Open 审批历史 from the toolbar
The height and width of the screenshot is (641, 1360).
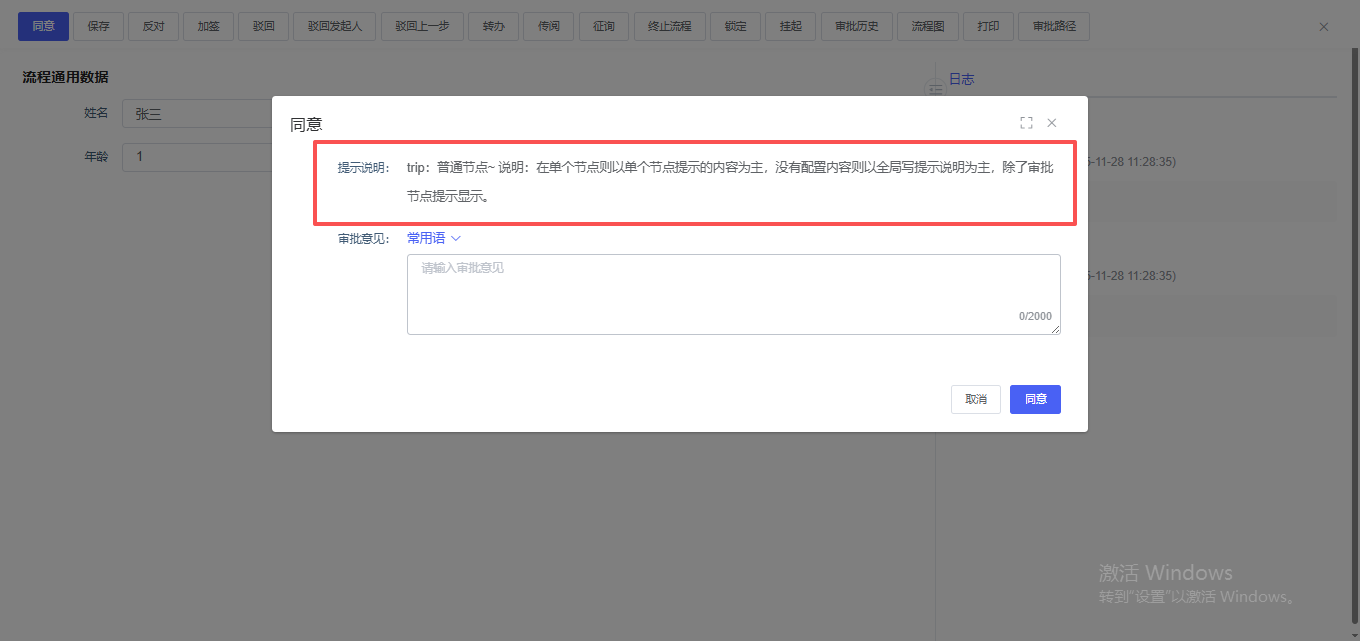(x=857, y=27)
